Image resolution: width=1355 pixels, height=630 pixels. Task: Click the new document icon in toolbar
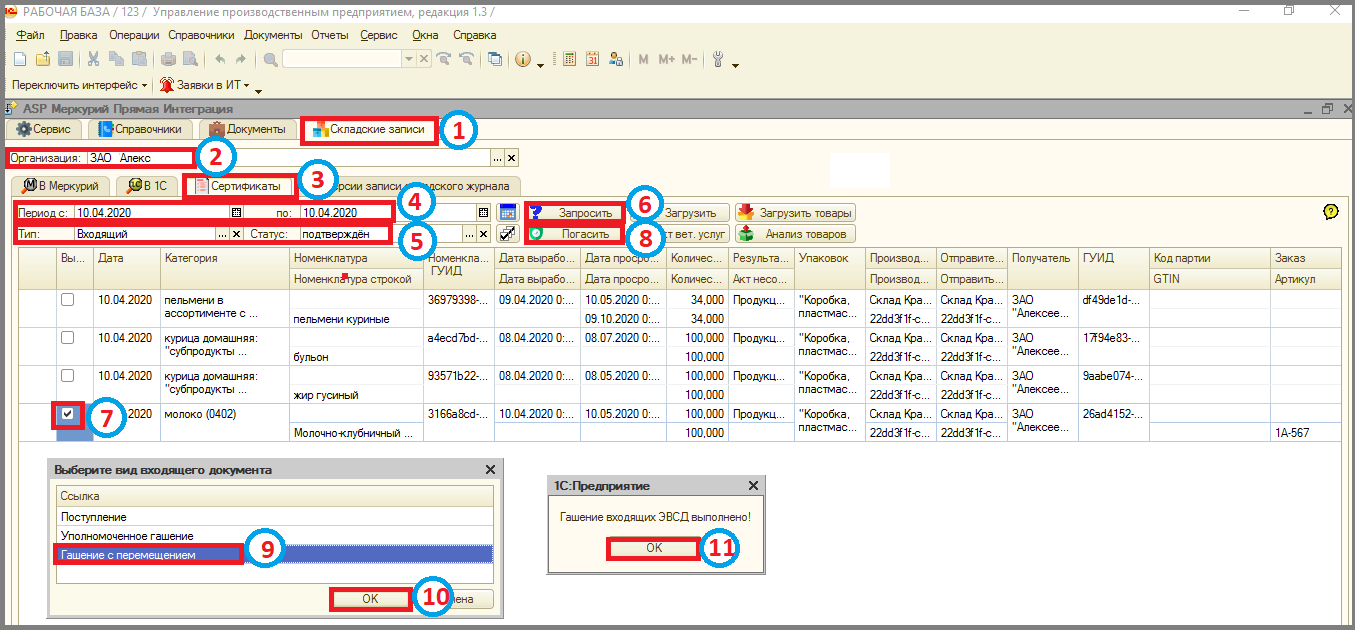(19, 59)
